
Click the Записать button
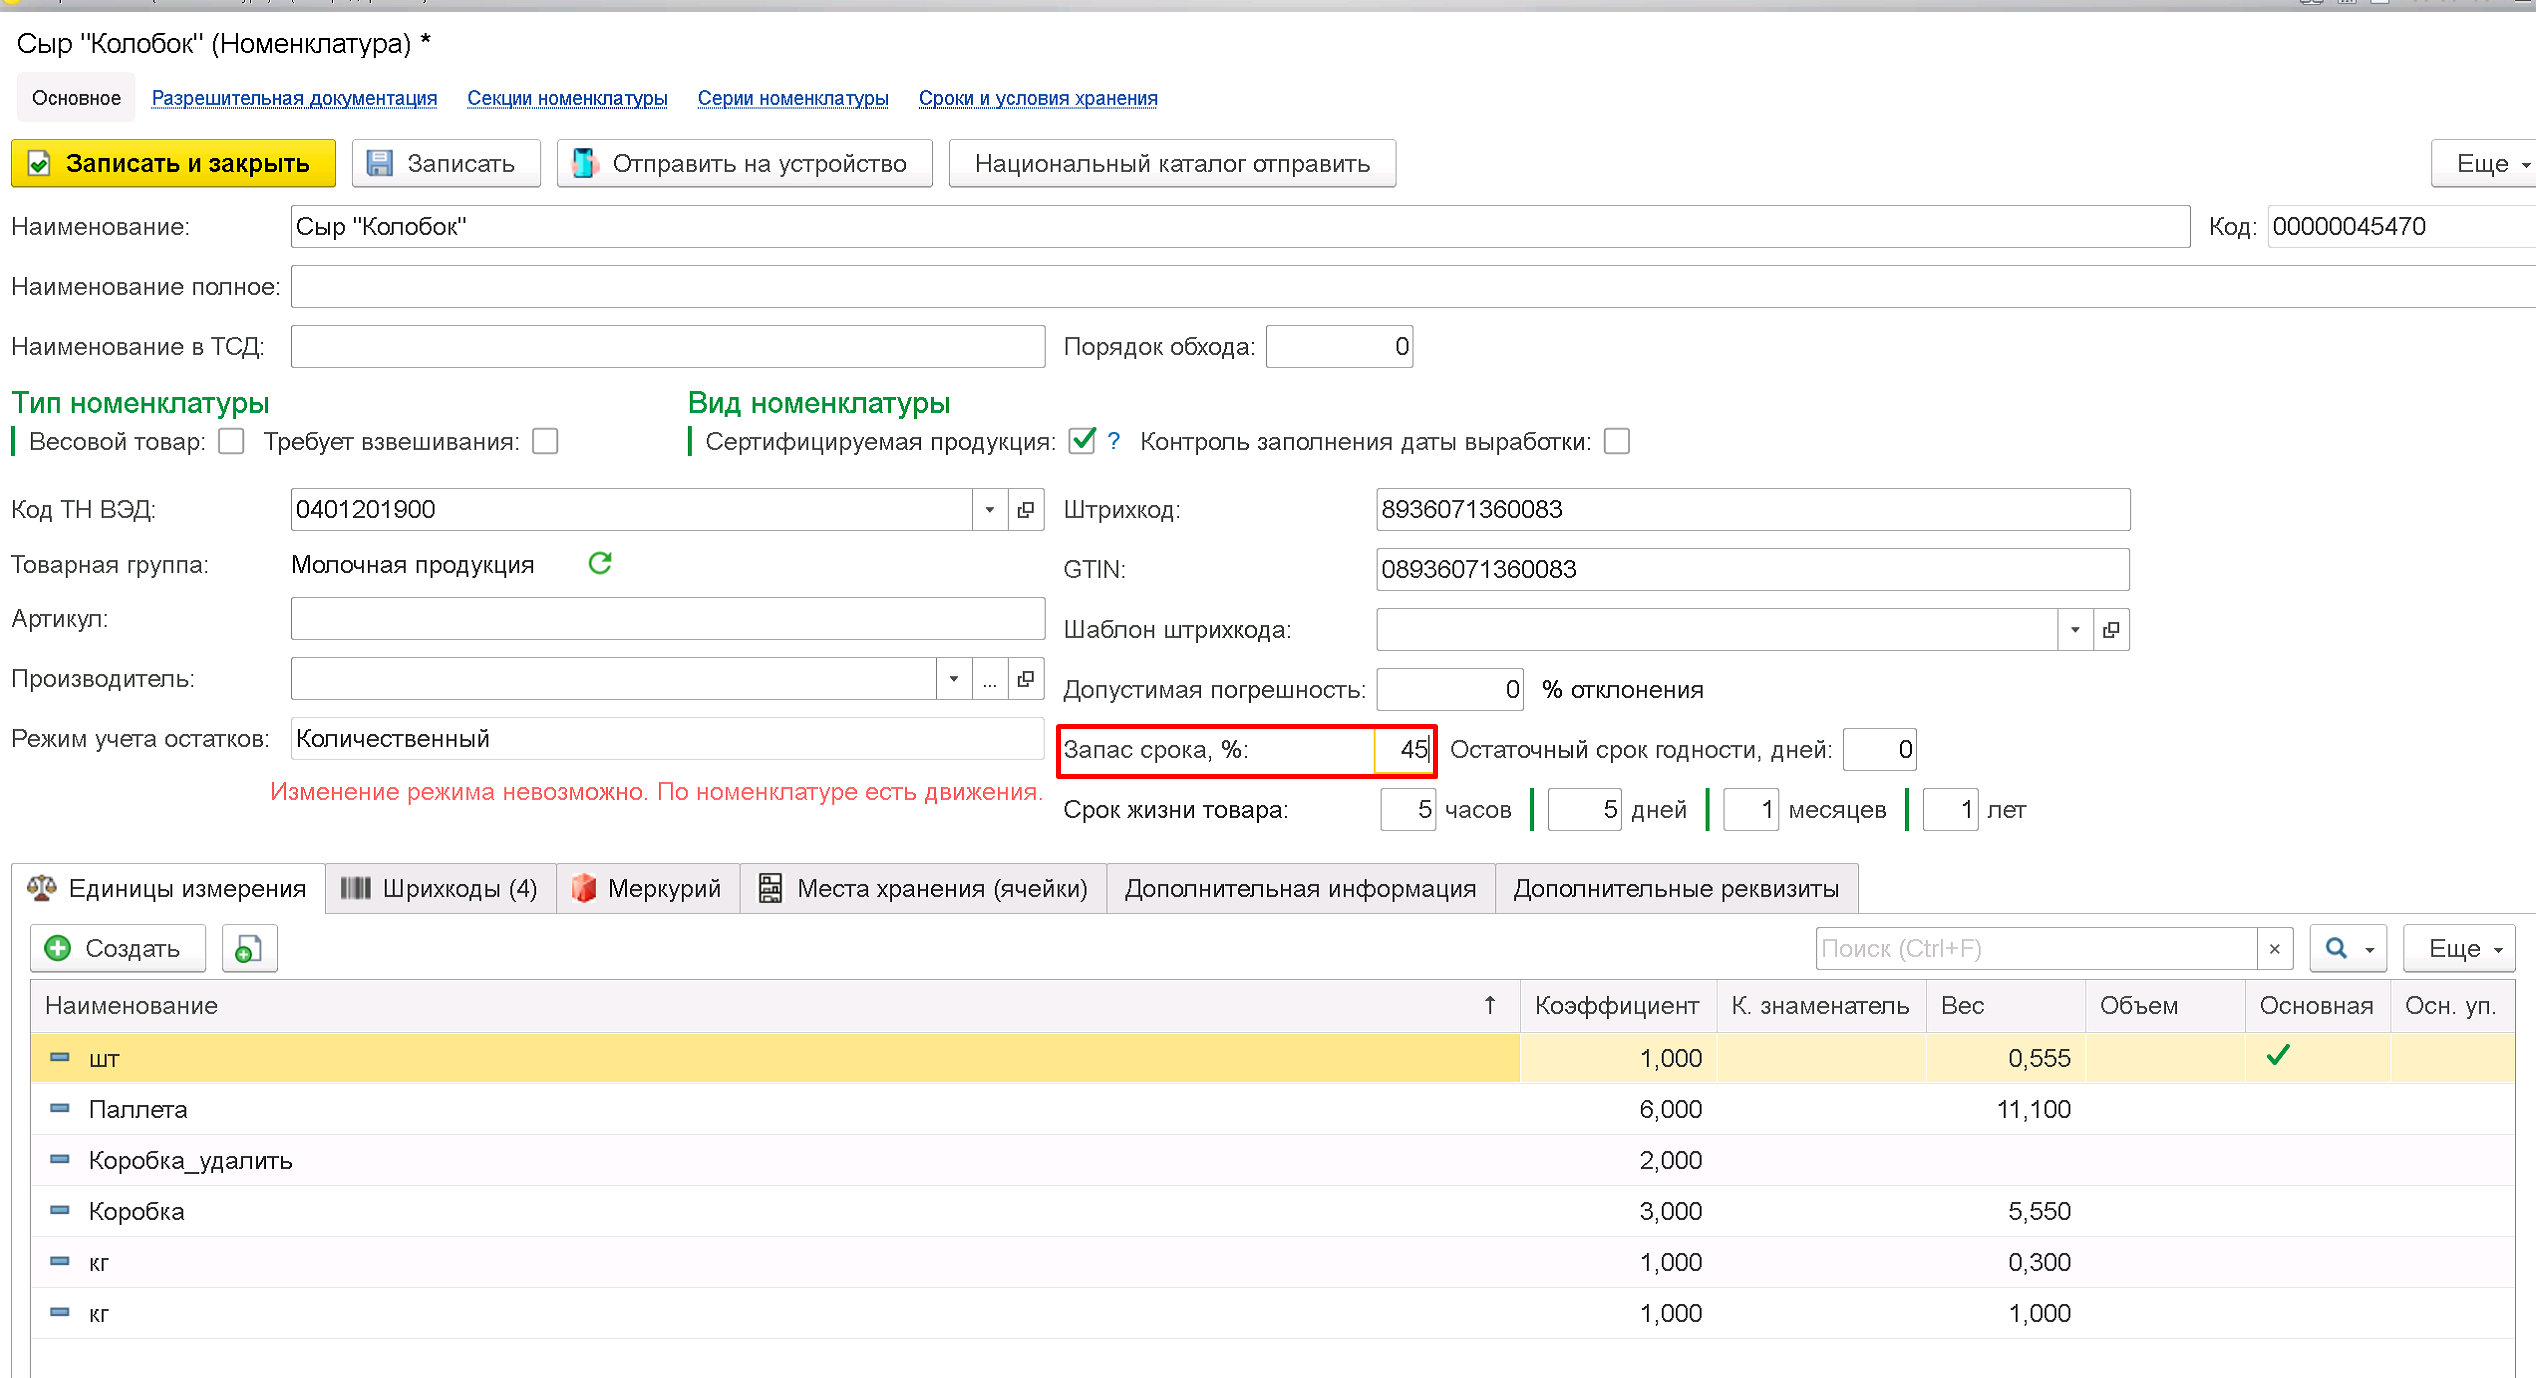tap(446, 163)
